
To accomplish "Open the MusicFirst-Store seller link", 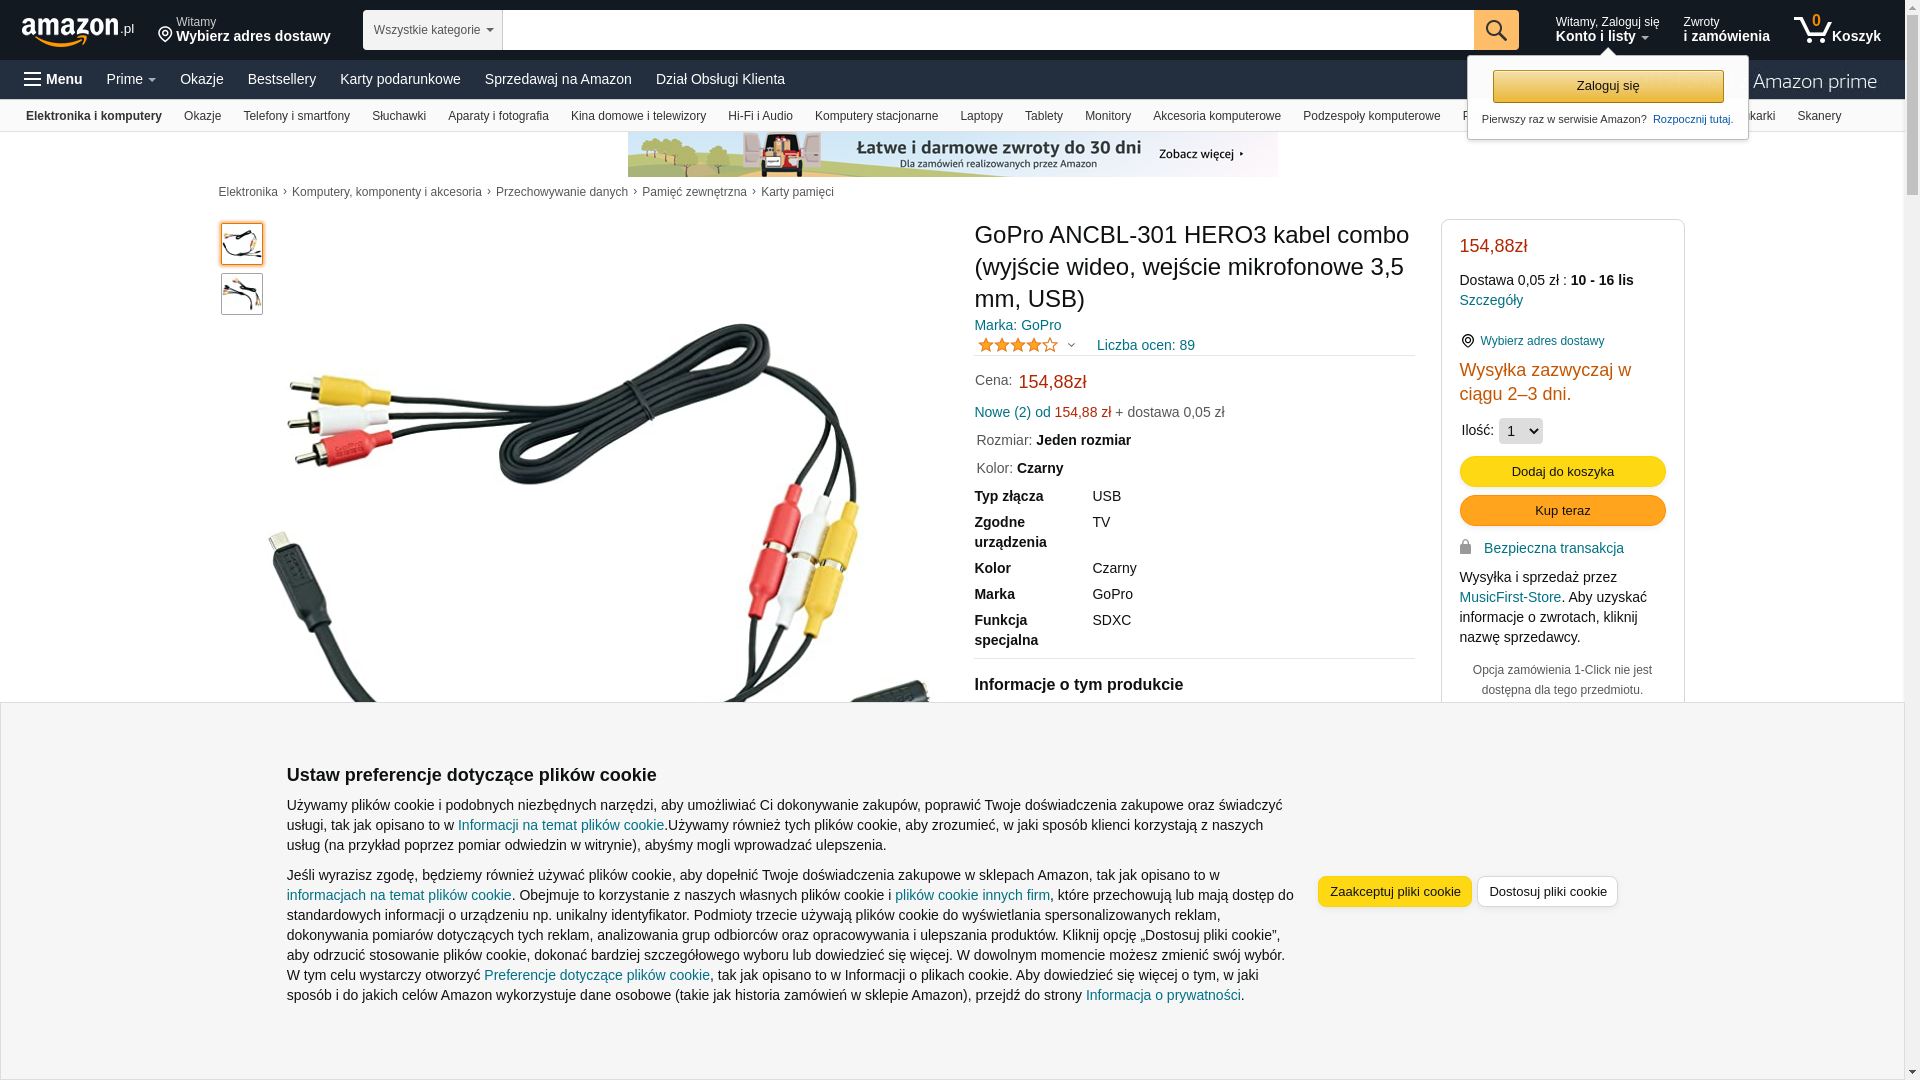I will (x=1510, y=597).
